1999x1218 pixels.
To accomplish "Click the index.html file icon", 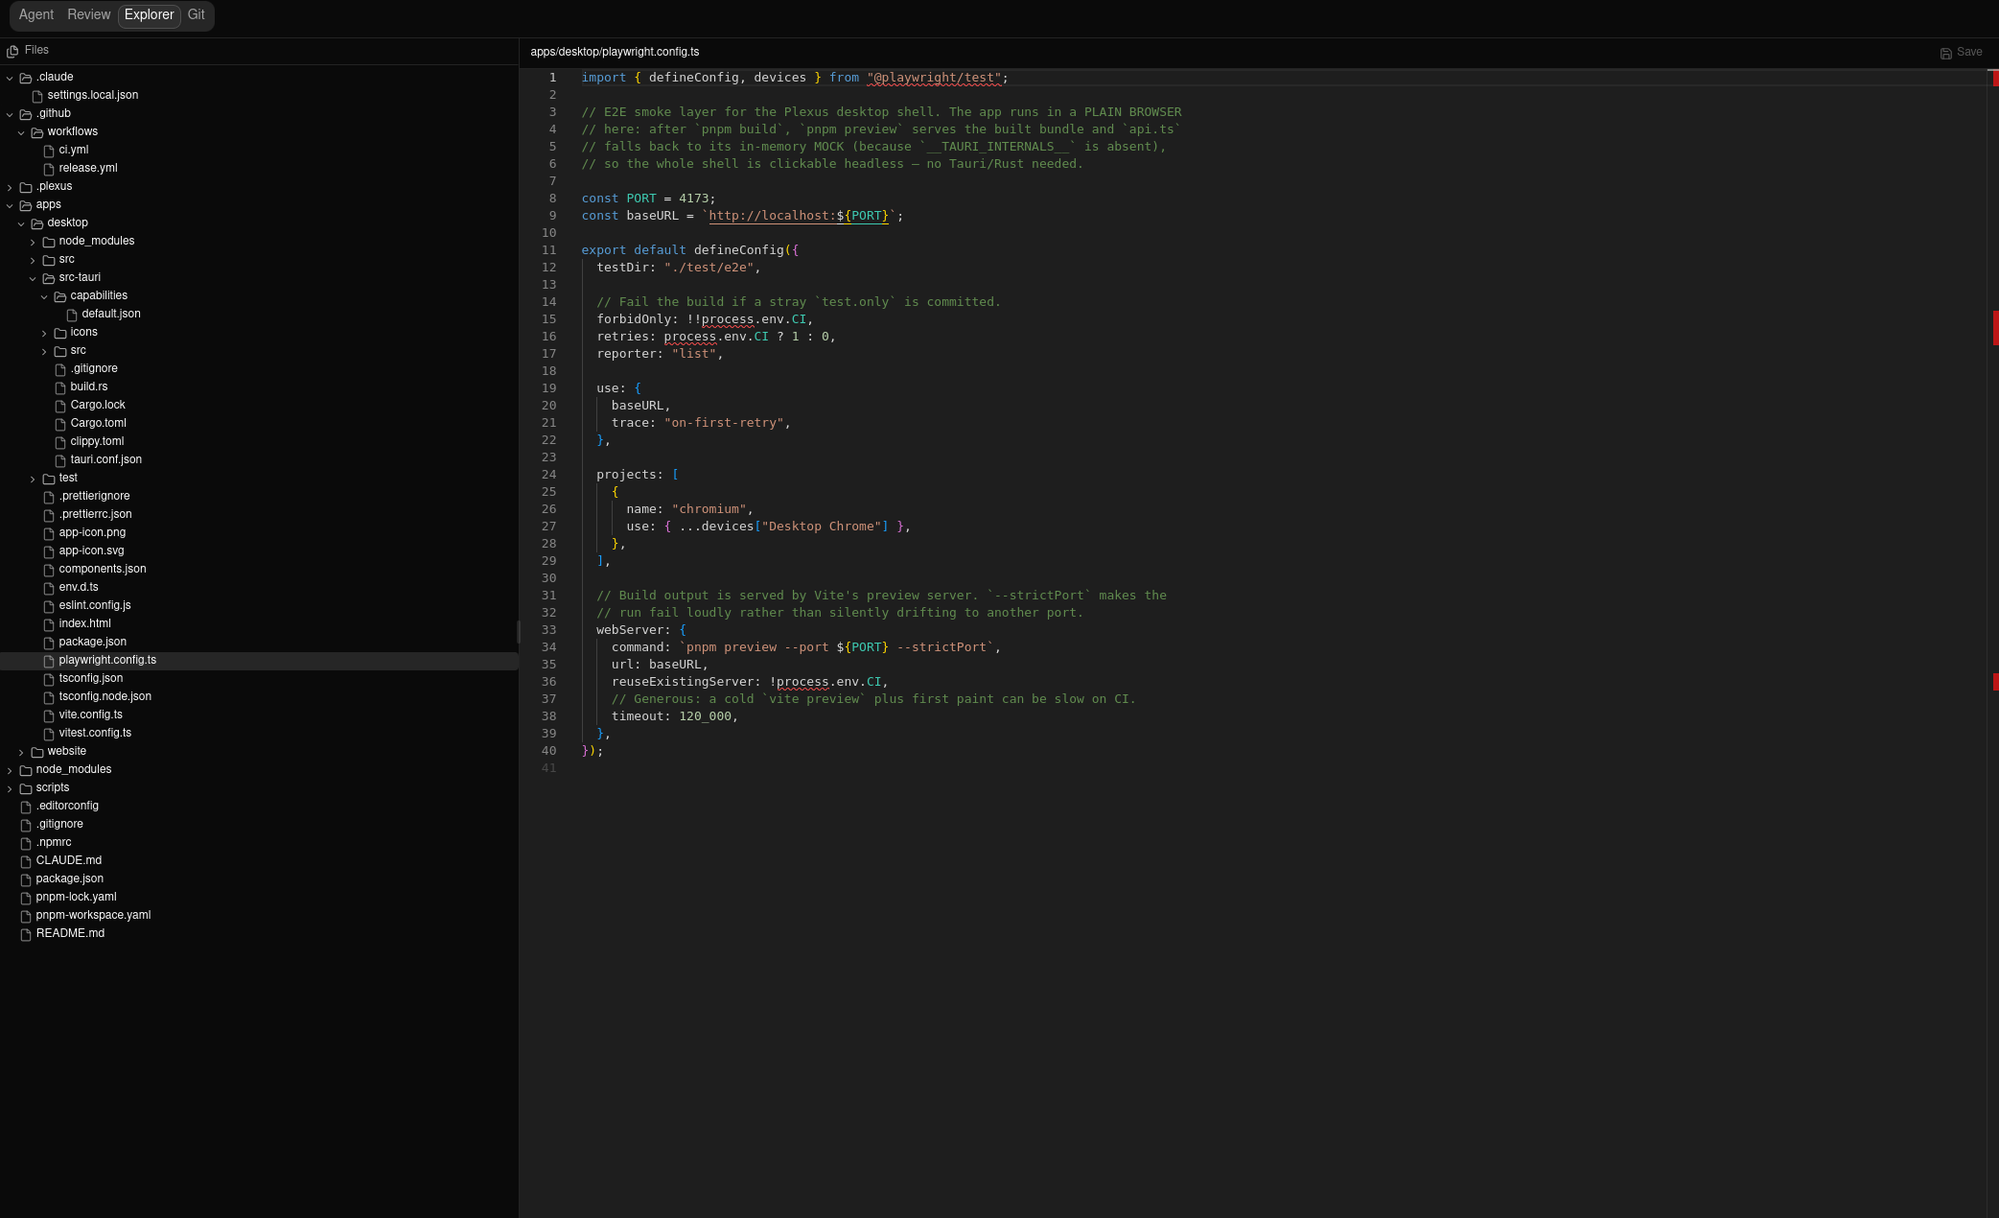I will pyautogui.click(x=49, y=624).
